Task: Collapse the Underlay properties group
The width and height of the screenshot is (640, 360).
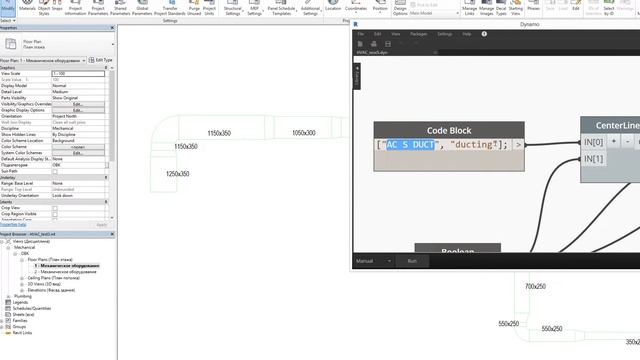Action: [106, 178]
